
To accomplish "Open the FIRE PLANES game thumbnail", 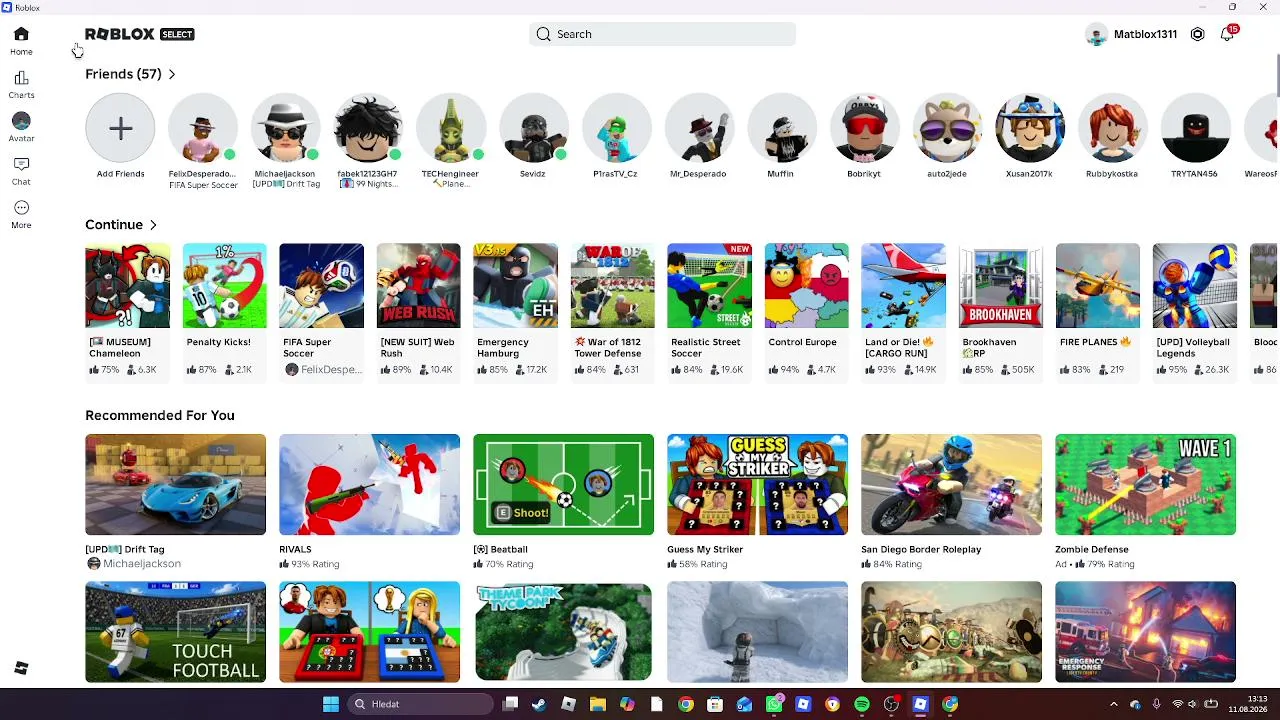I will [x=1097, y=286].
